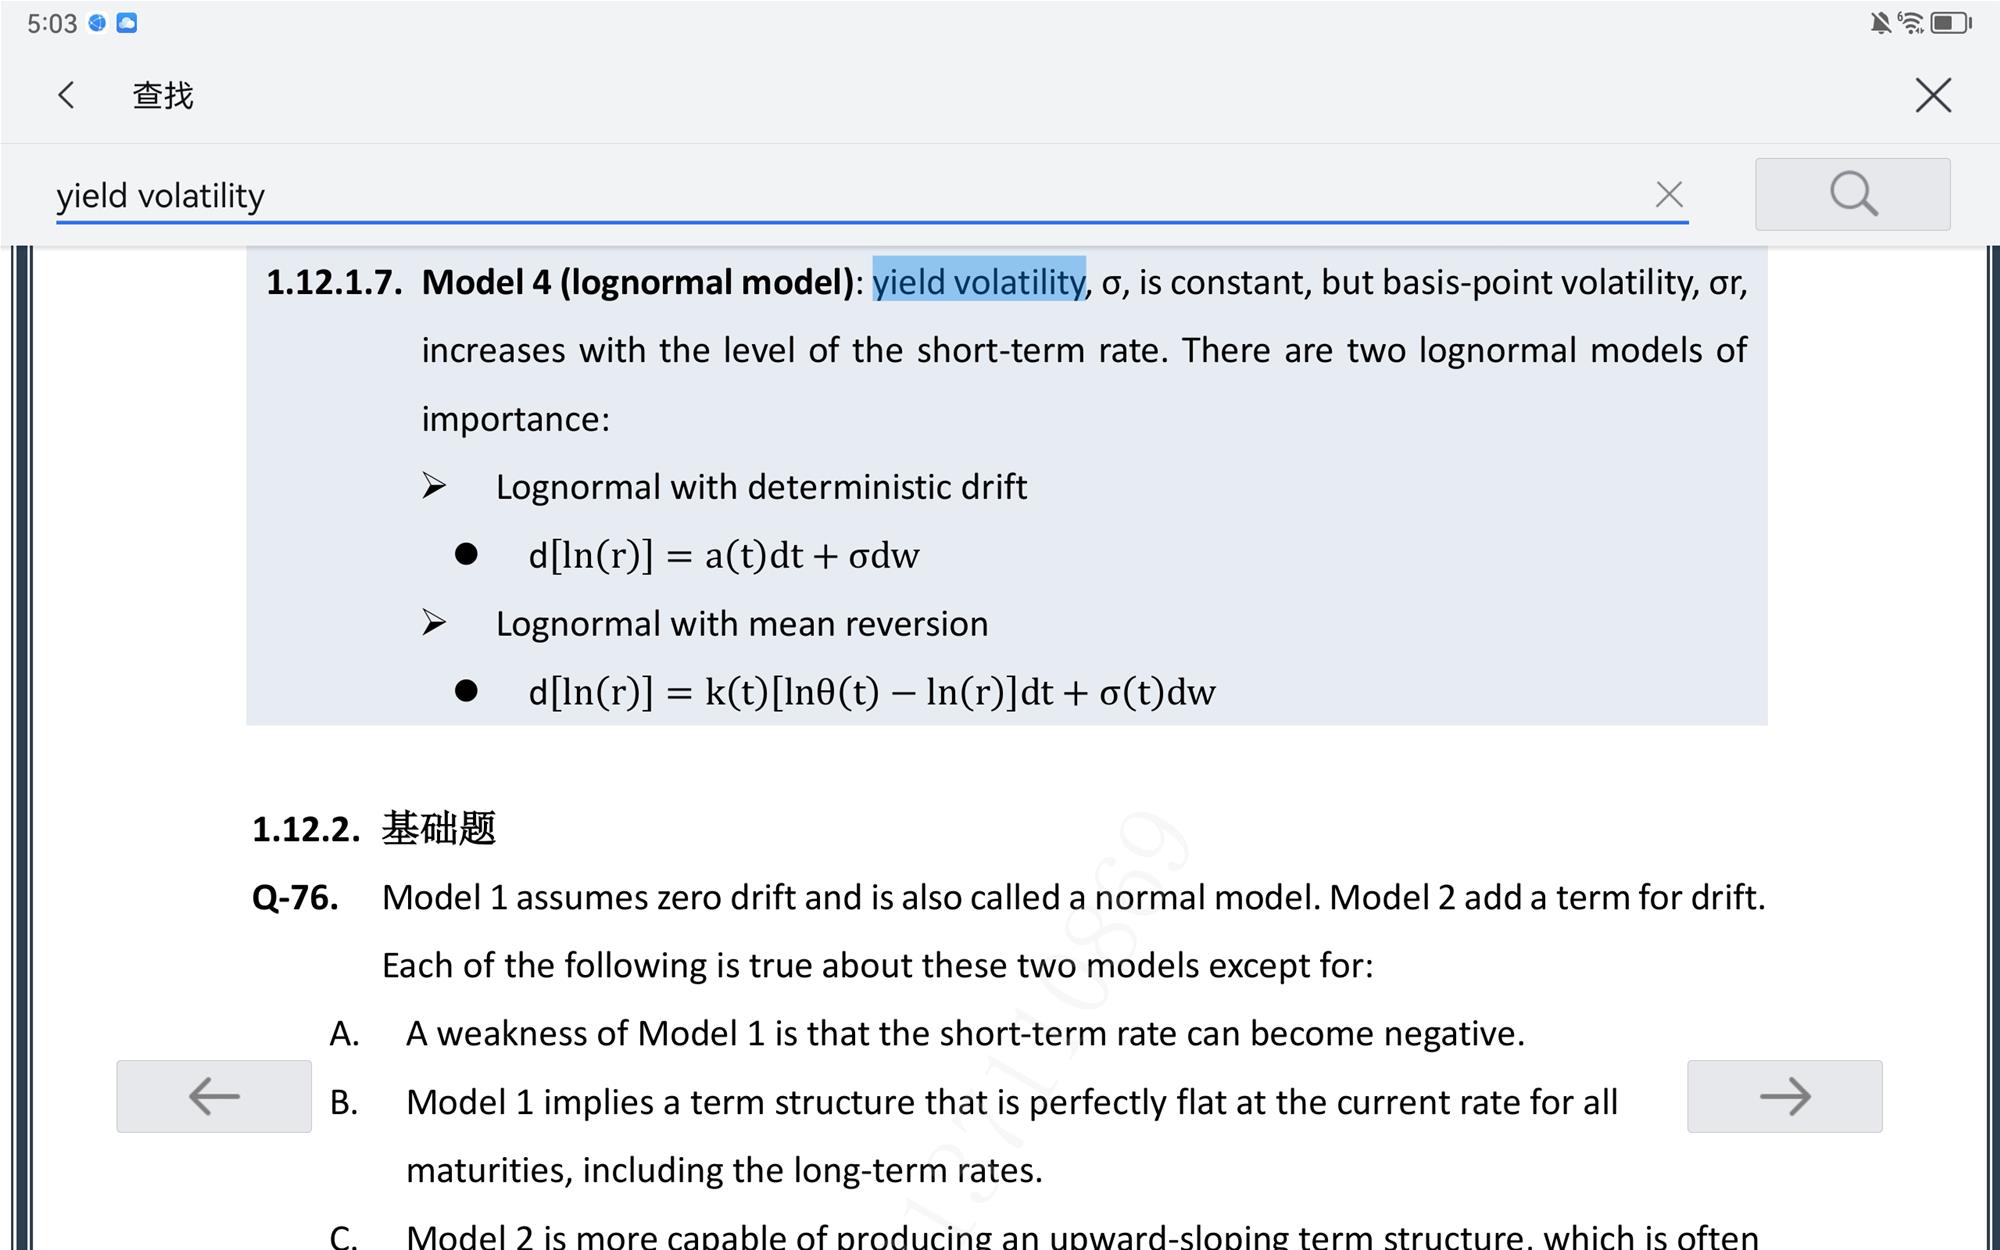
Task: Tap the Wi-Fi status icon
Action: pyautogui.click(x=1910, y=23)
